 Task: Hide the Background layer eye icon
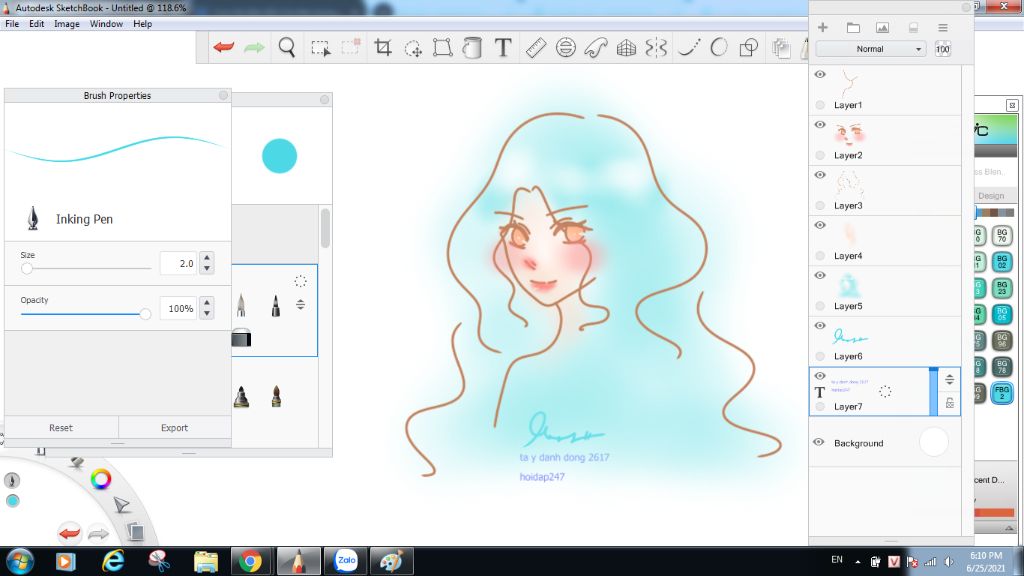819,442
